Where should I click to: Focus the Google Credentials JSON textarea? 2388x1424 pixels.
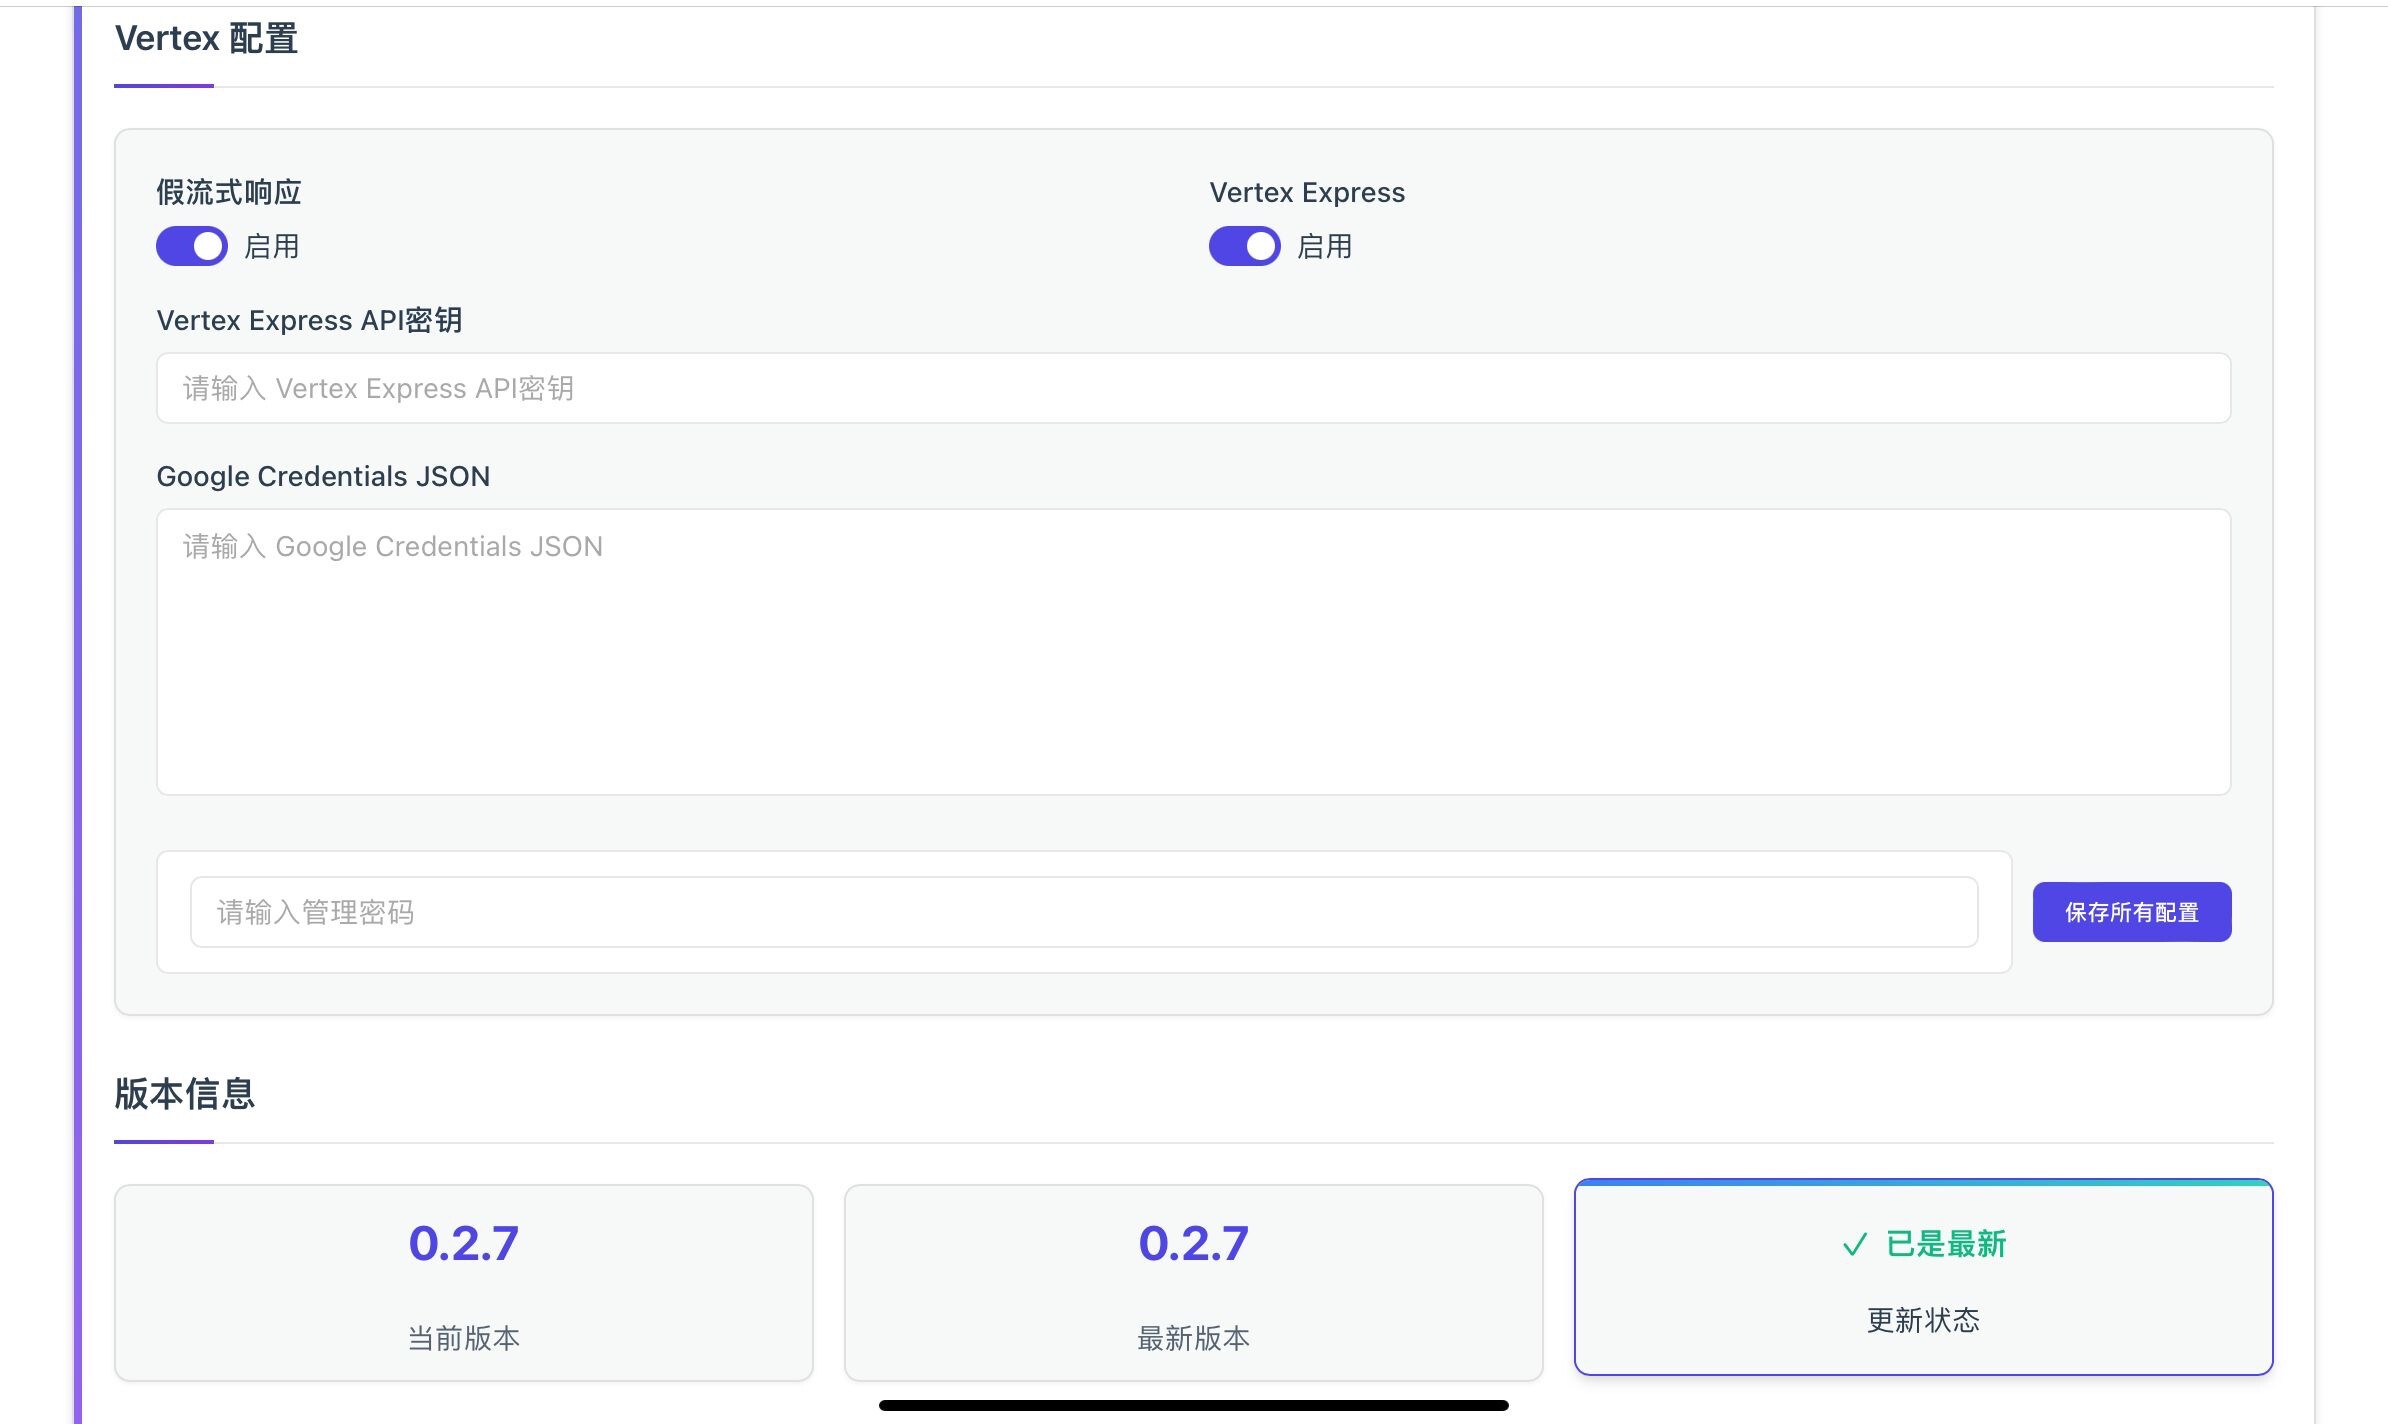[1193, 652]
